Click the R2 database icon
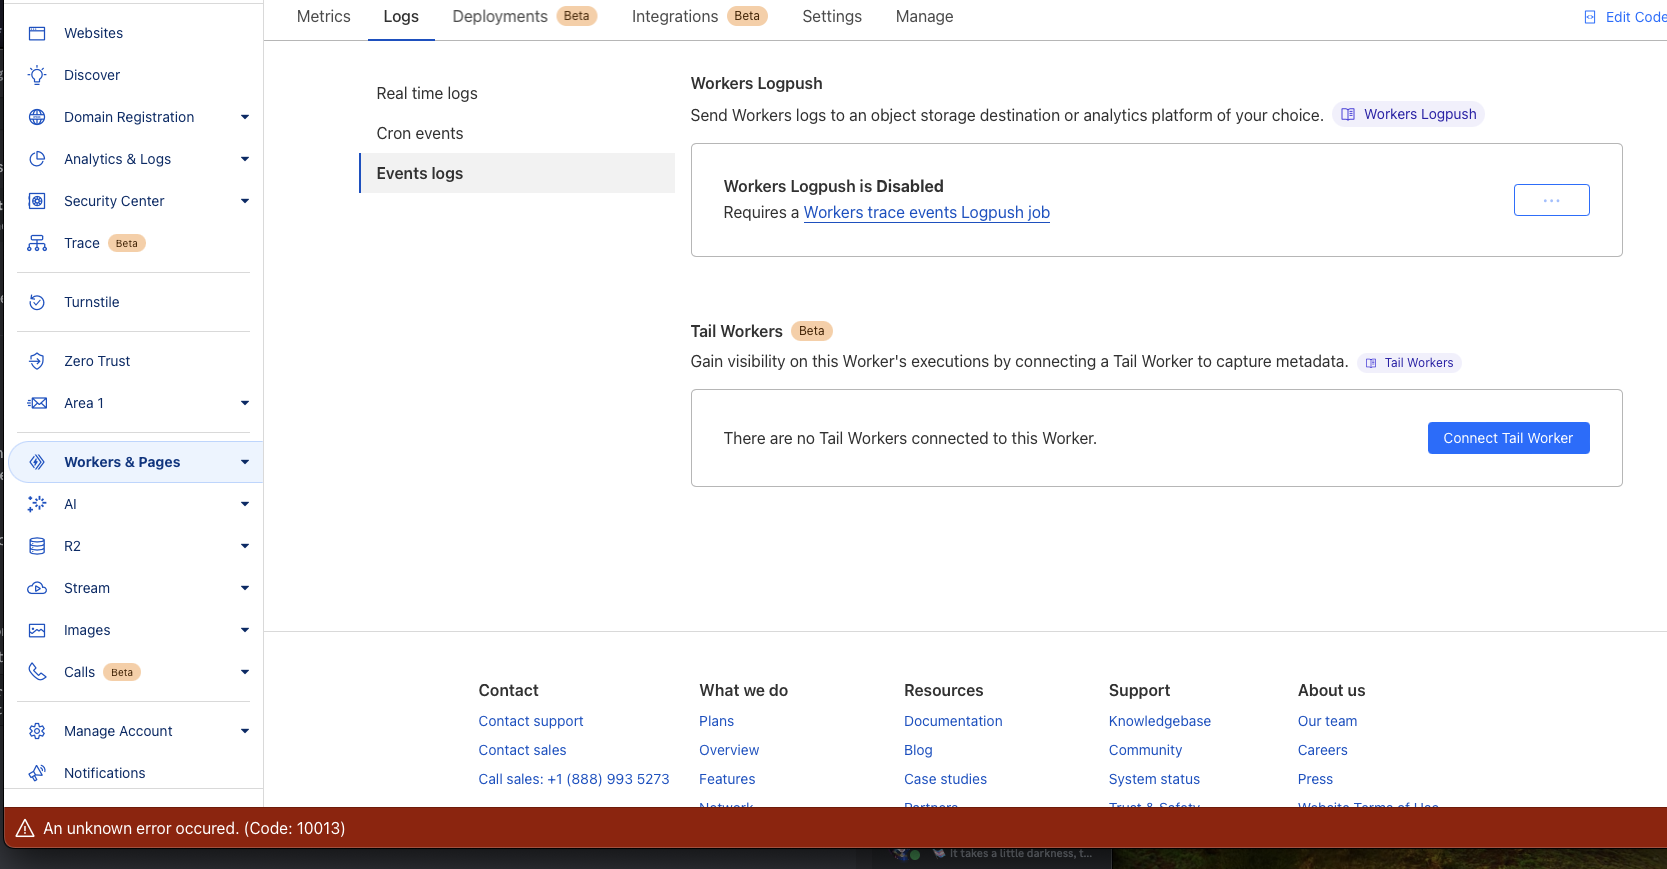Viewport: 1667px width, 869px height. (37, 546)
